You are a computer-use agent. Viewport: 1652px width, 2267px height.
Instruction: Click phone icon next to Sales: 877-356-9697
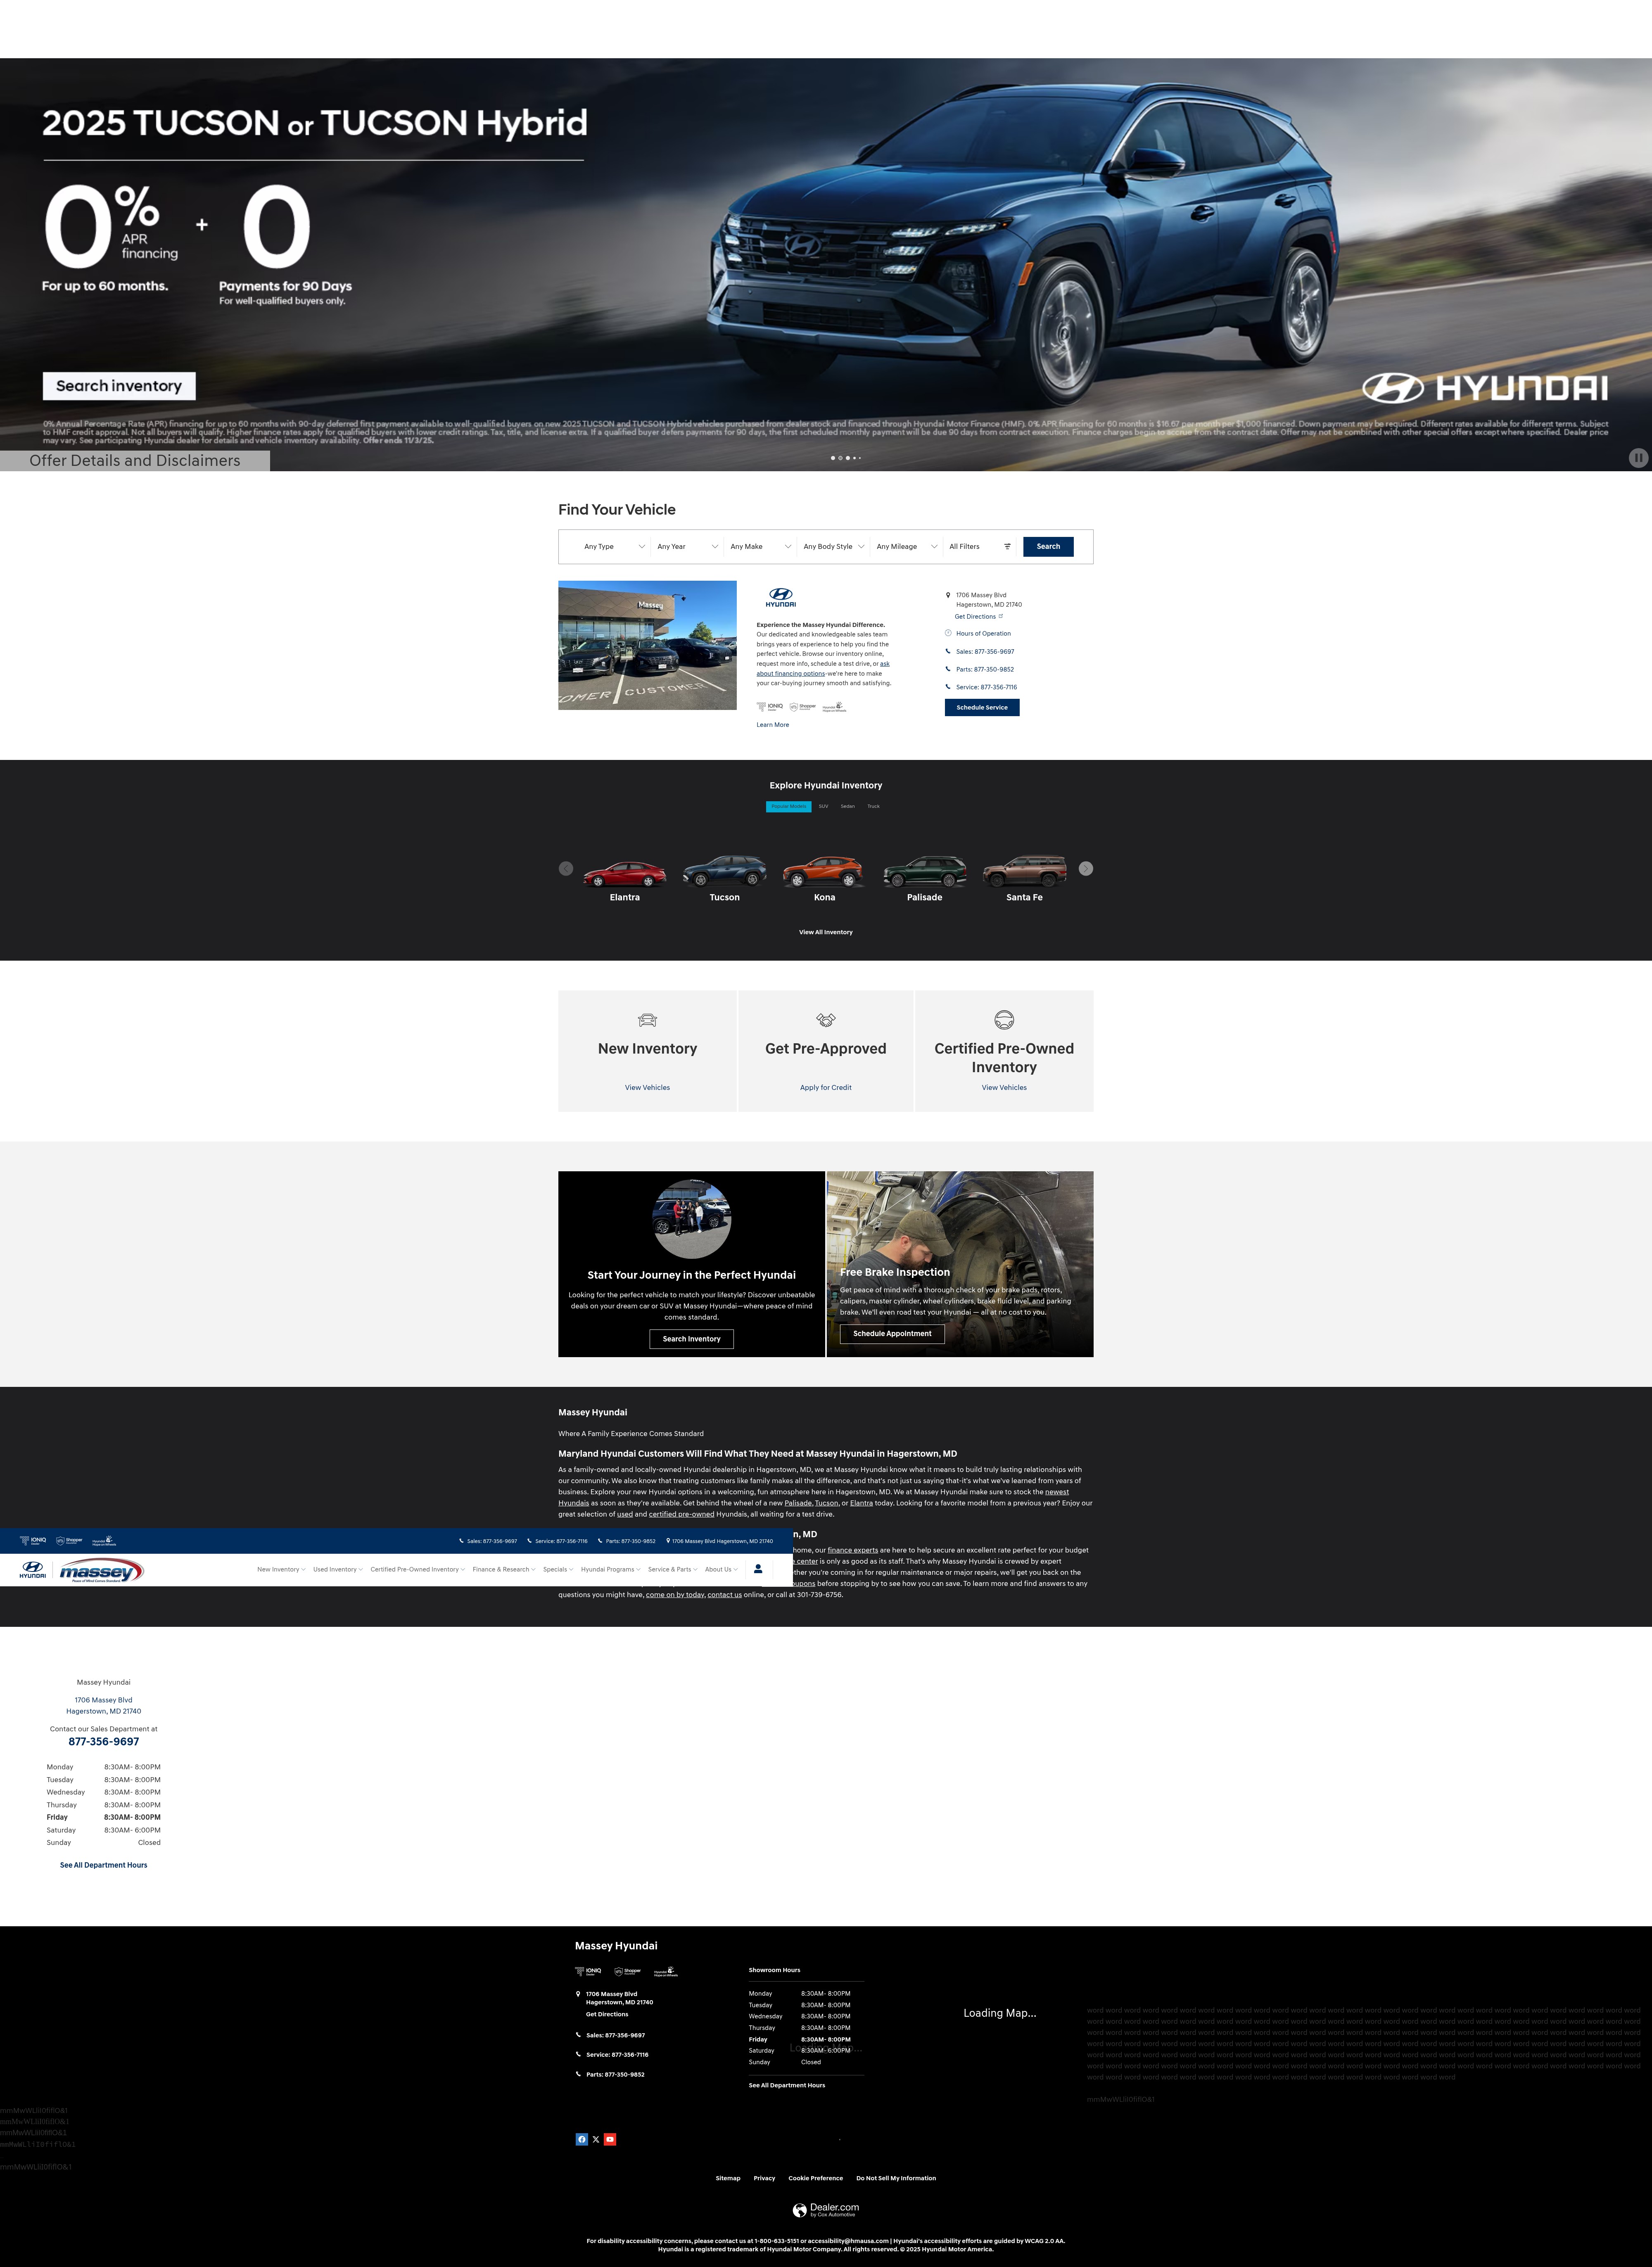coord(948,651)
